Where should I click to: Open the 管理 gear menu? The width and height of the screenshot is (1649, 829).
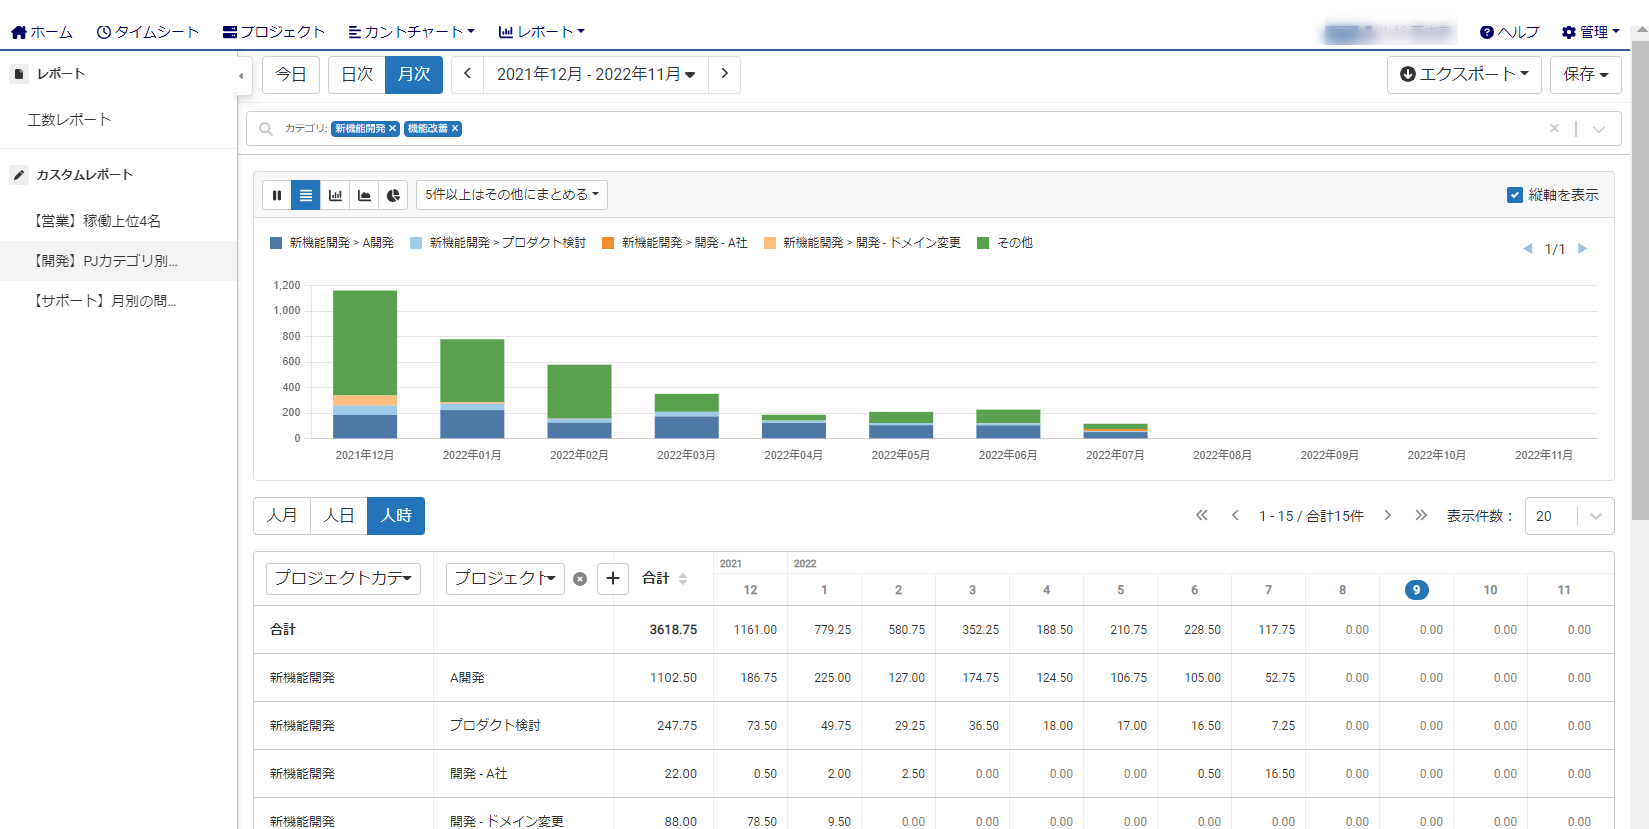click(1590, 32)
